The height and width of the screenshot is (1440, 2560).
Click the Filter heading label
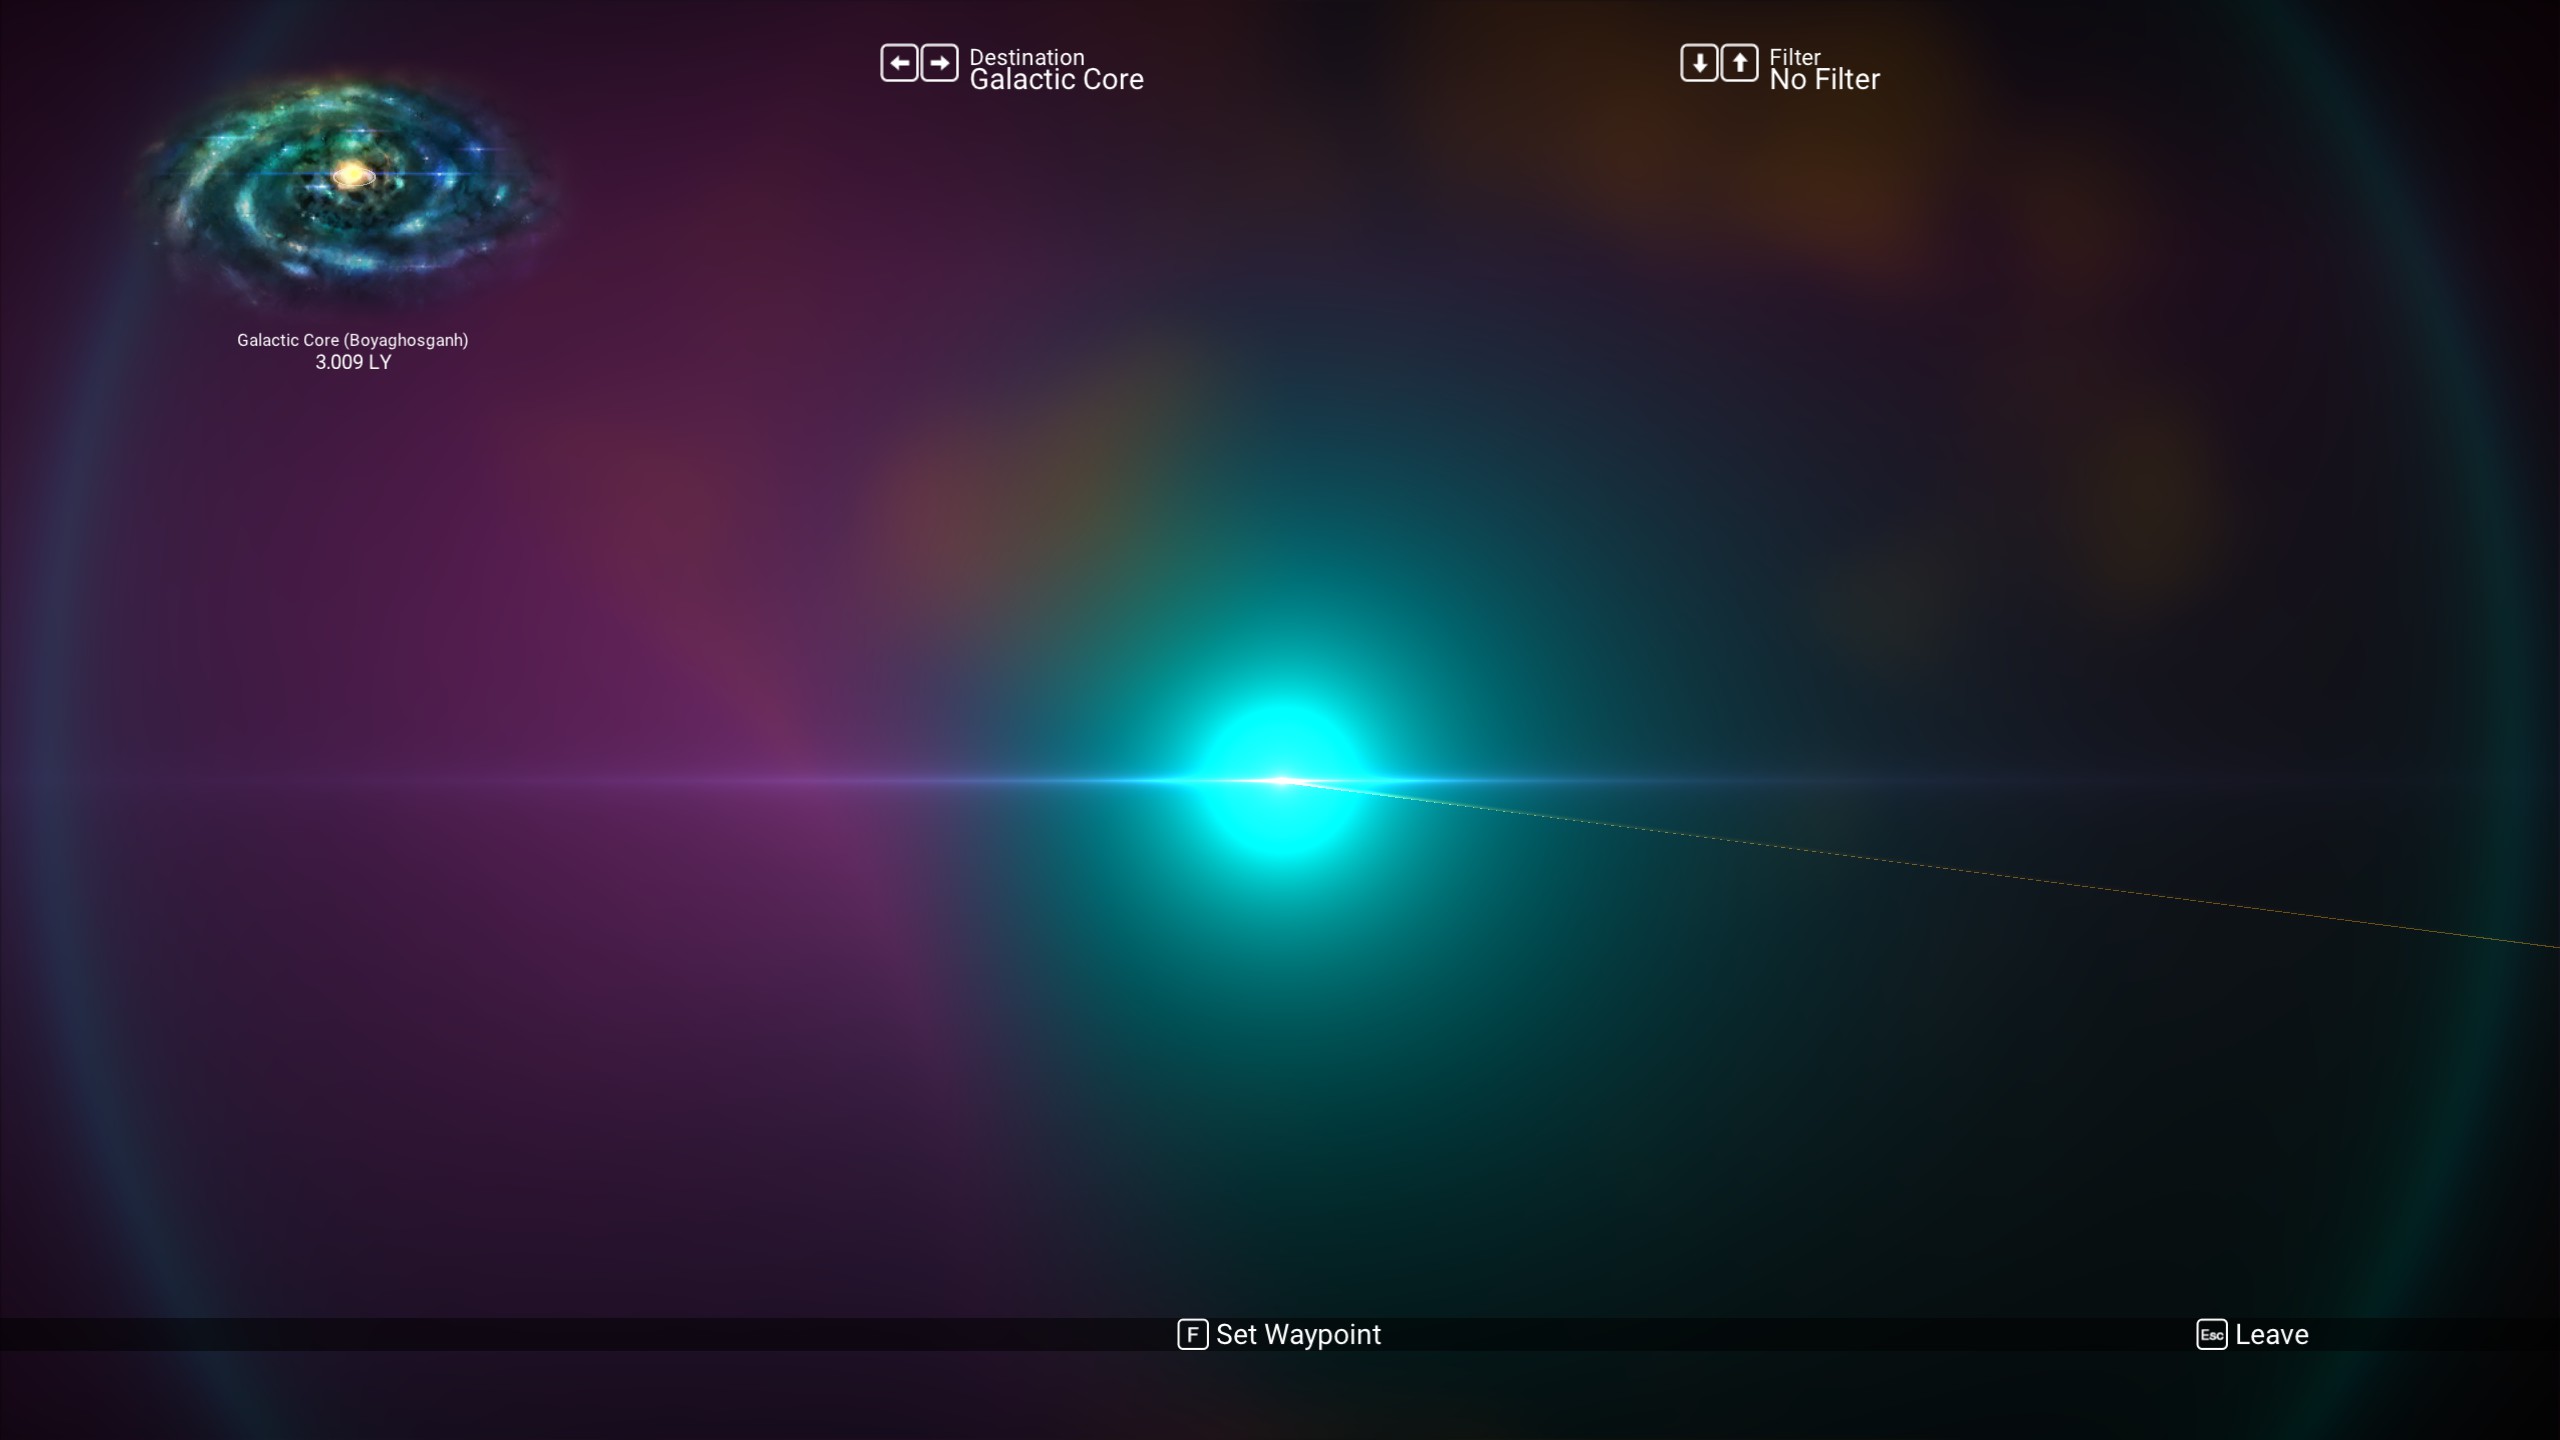tap(1795, 56)
